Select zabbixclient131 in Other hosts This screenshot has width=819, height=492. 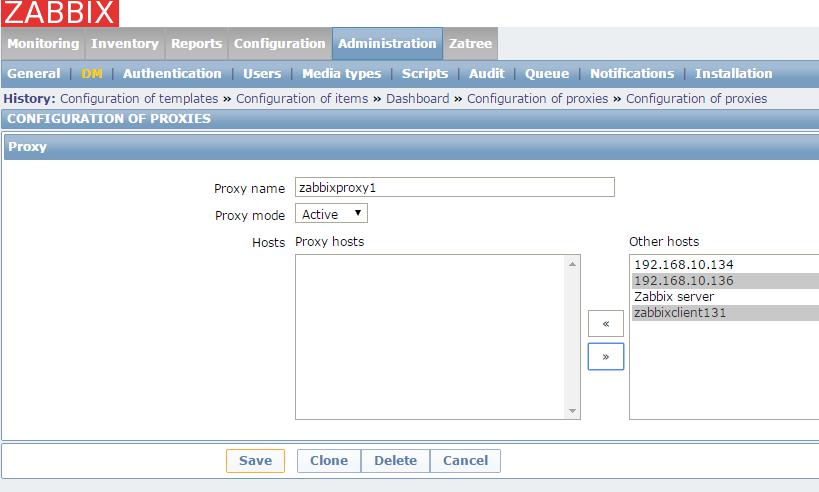pos(725,313)
